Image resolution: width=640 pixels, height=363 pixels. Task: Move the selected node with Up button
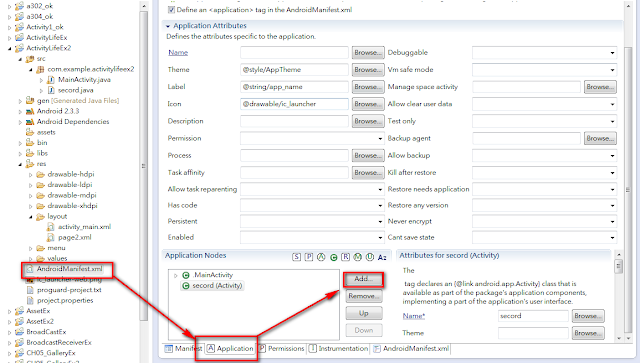point(364,313)
